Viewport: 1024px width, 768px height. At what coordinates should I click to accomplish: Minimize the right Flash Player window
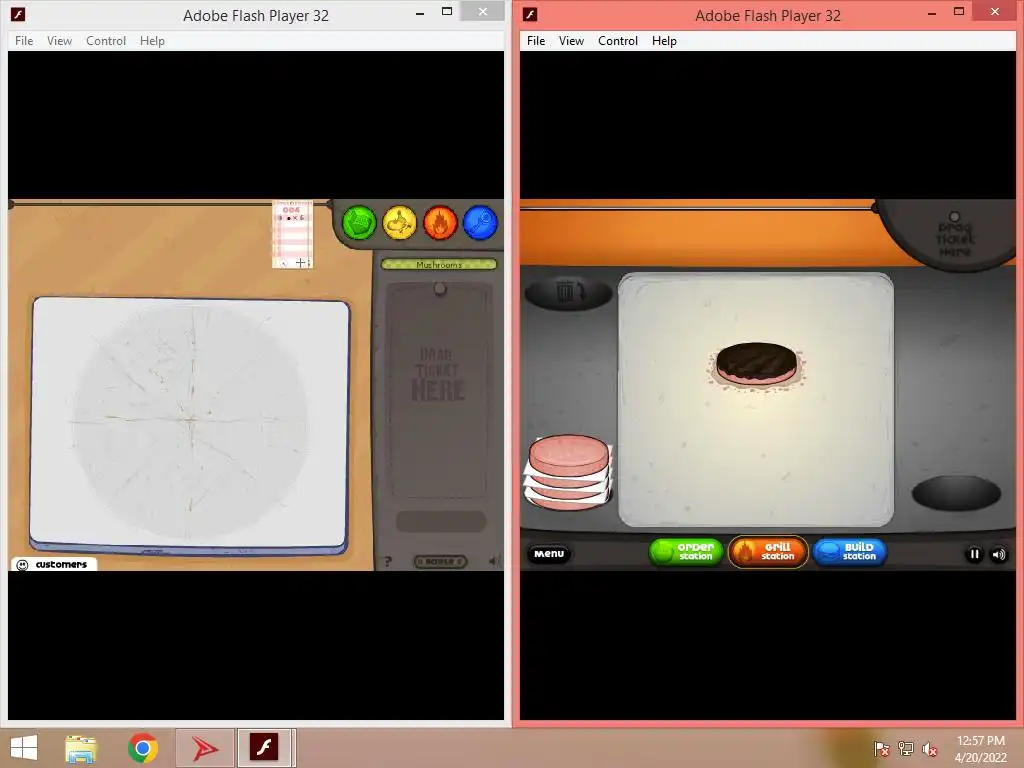[932, 12]
